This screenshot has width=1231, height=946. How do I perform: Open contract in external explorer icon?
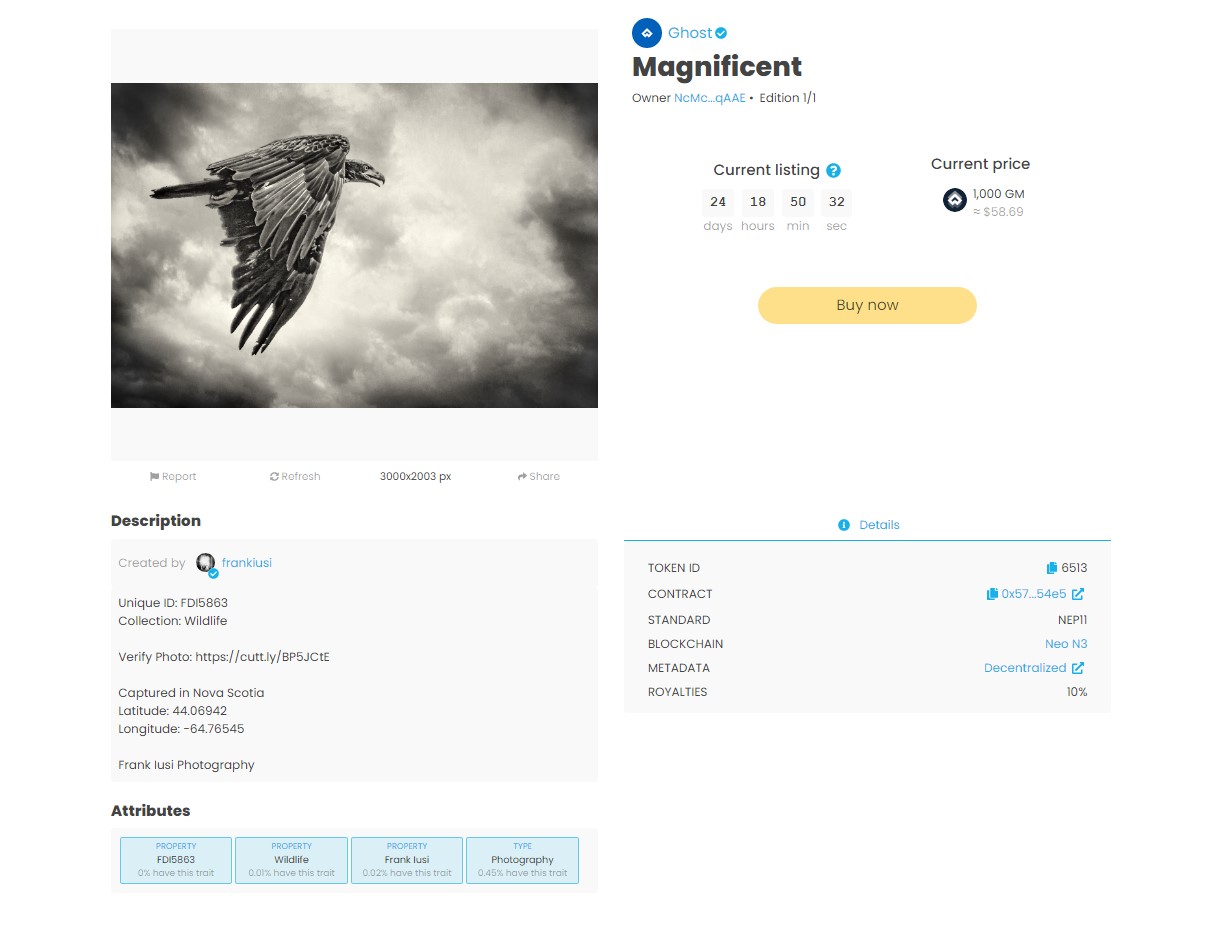point(1078,594)
